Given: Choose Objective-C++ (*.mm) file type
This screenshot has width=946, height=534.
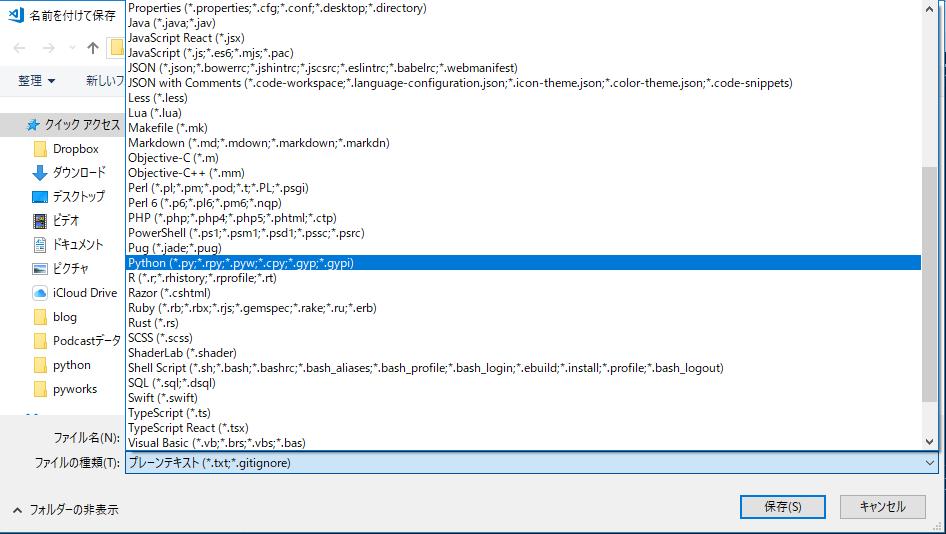Looking at the screenshot, I should click(523, 173).
